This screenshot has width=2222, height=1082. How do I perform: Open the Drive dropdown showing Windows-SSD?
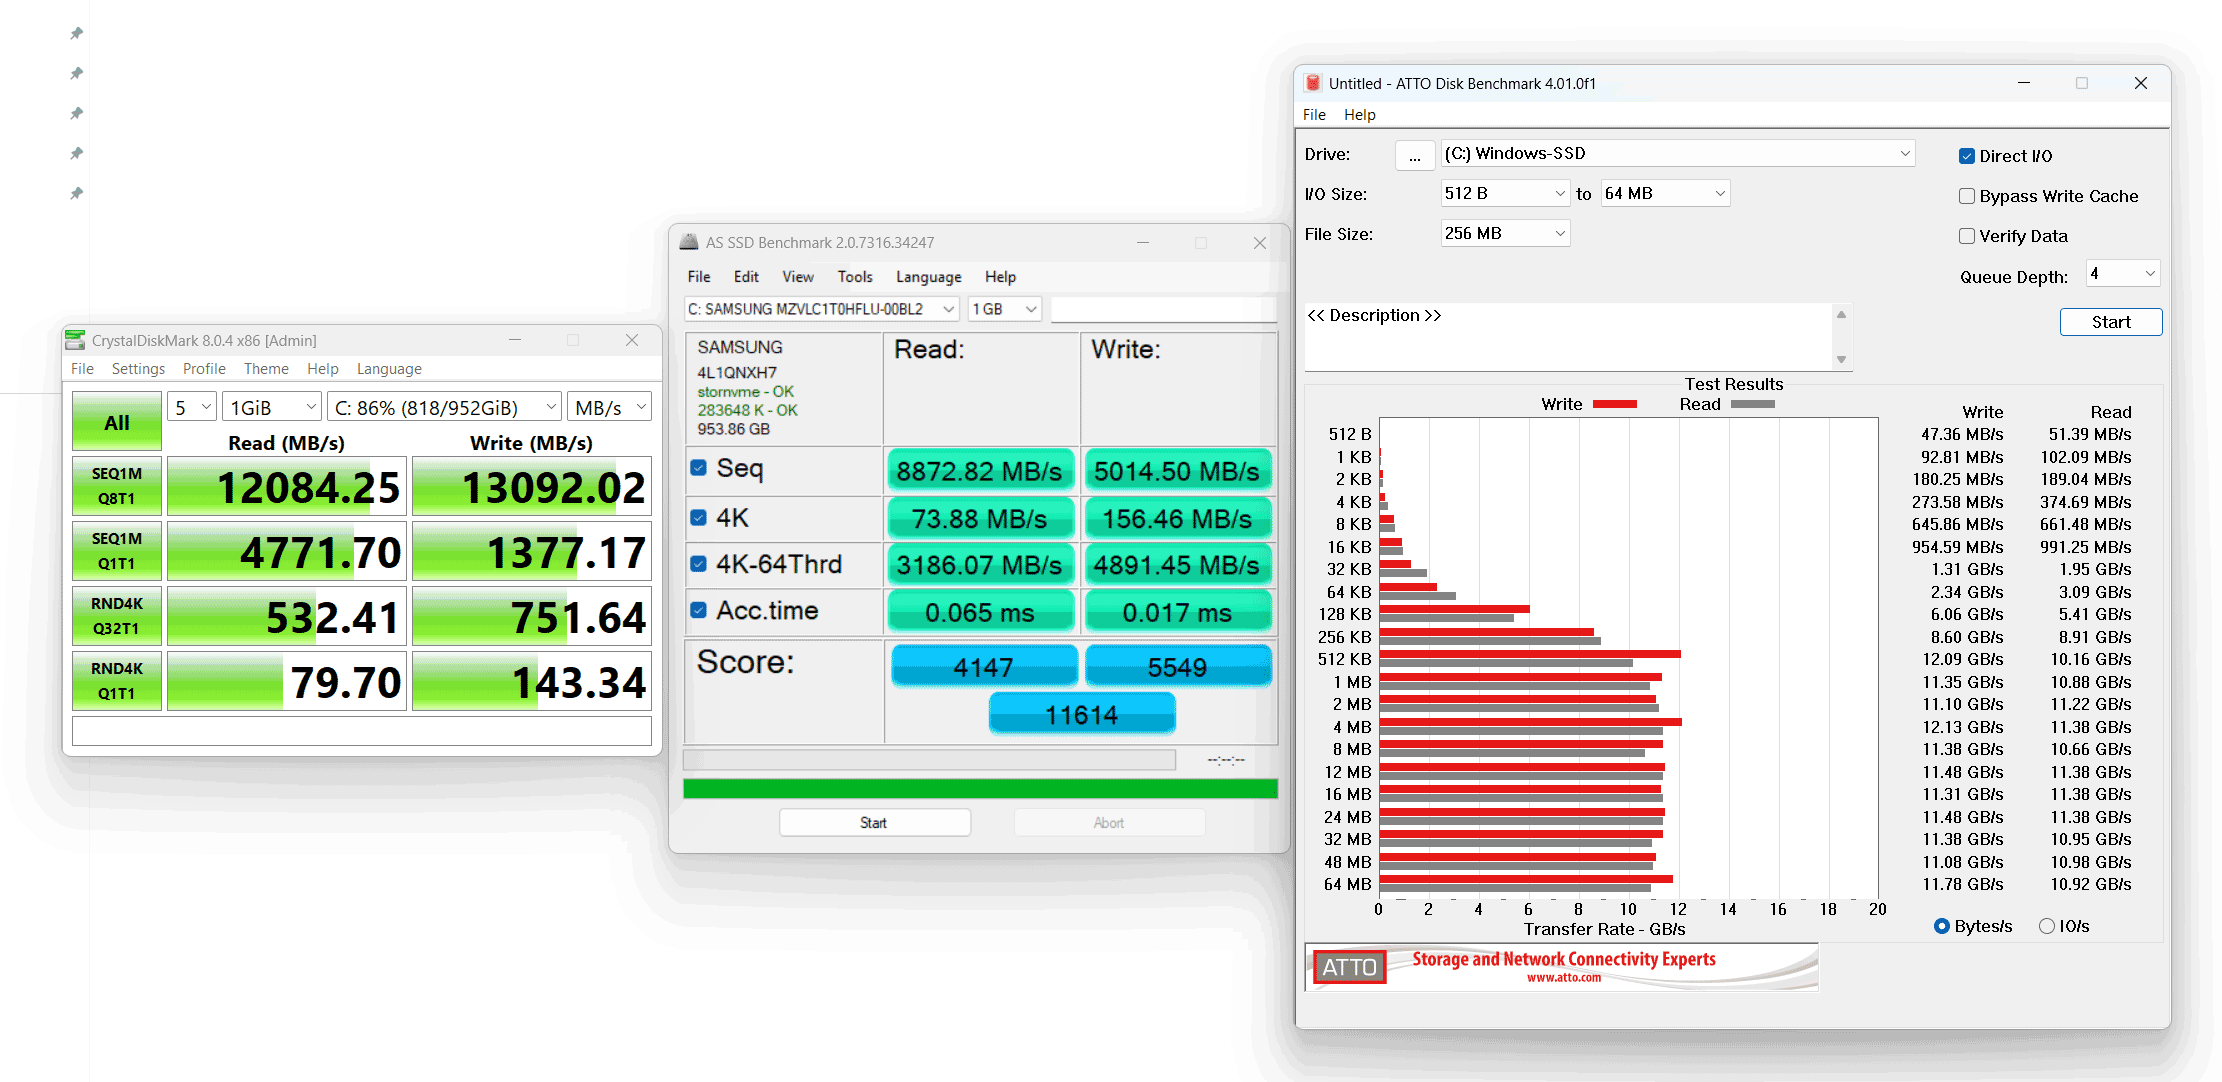point(1678,154)
